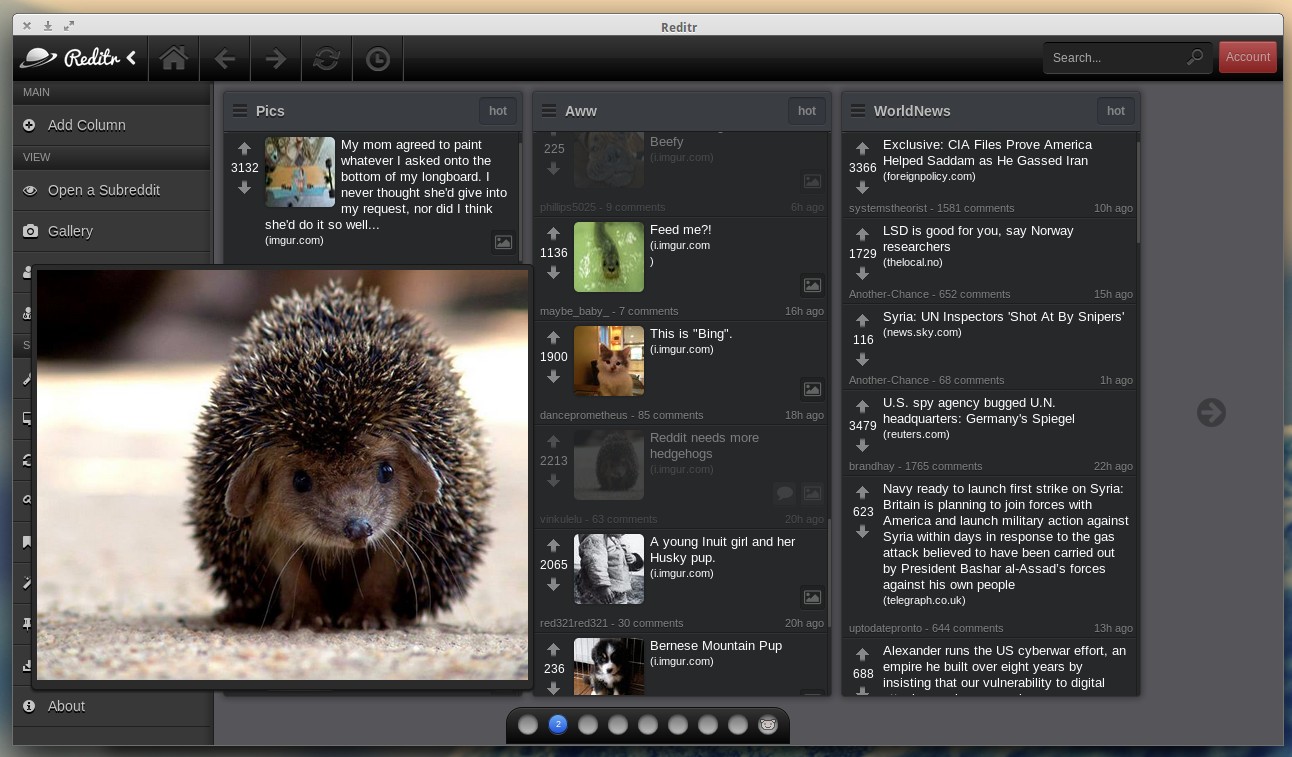Click the Home icon in toolbar
This screenshot has width=1292, height=757.
coord(174,59)
